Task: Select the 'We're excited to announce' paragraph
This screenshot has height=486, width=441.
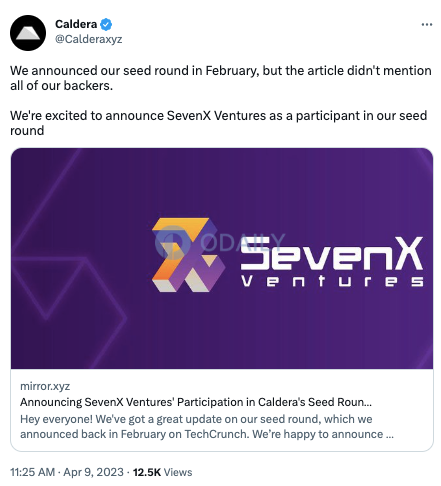Action: pos(218,123)
